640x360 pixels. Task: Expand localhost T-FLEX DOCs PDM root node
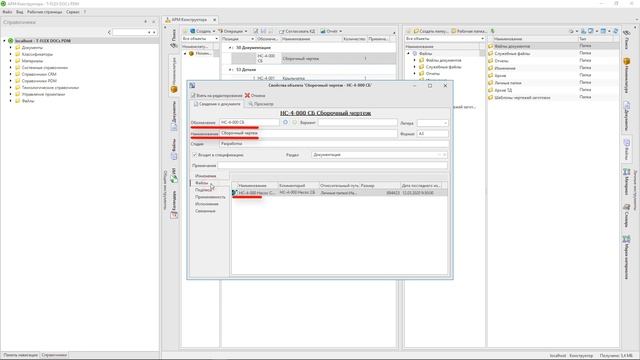pos(4,41)
